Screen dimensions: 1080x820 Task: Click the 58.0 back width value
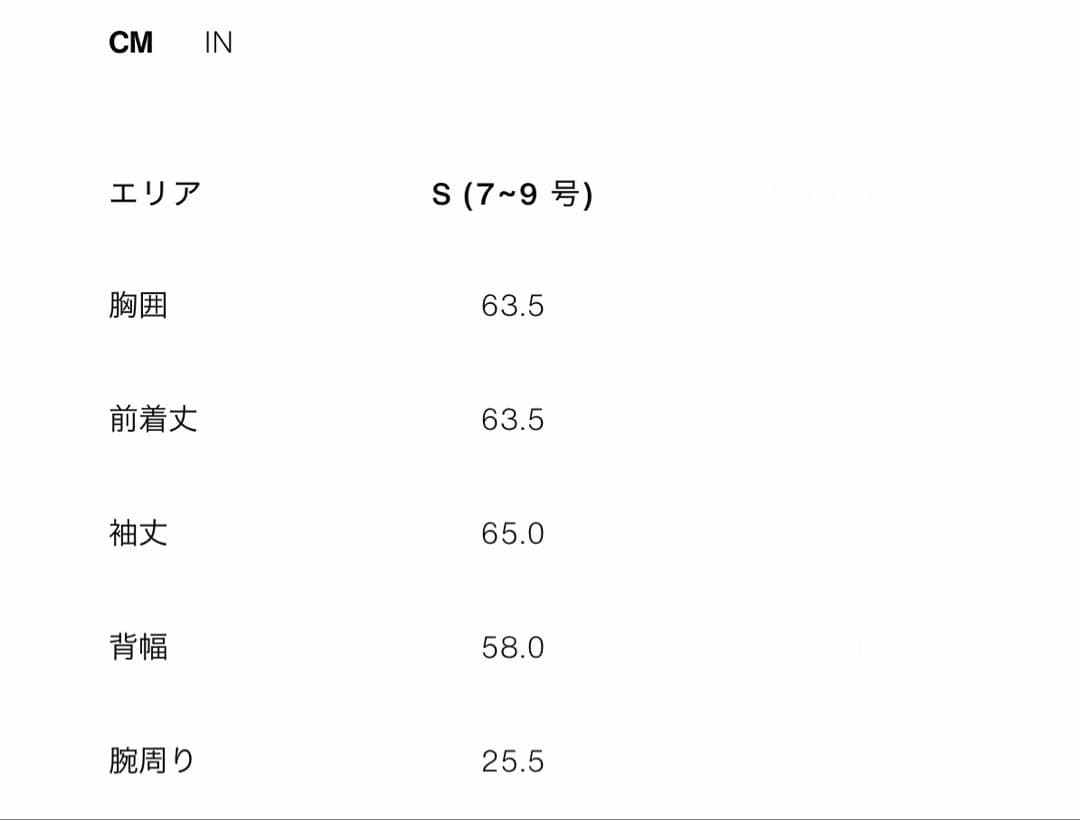pos(513,647)
